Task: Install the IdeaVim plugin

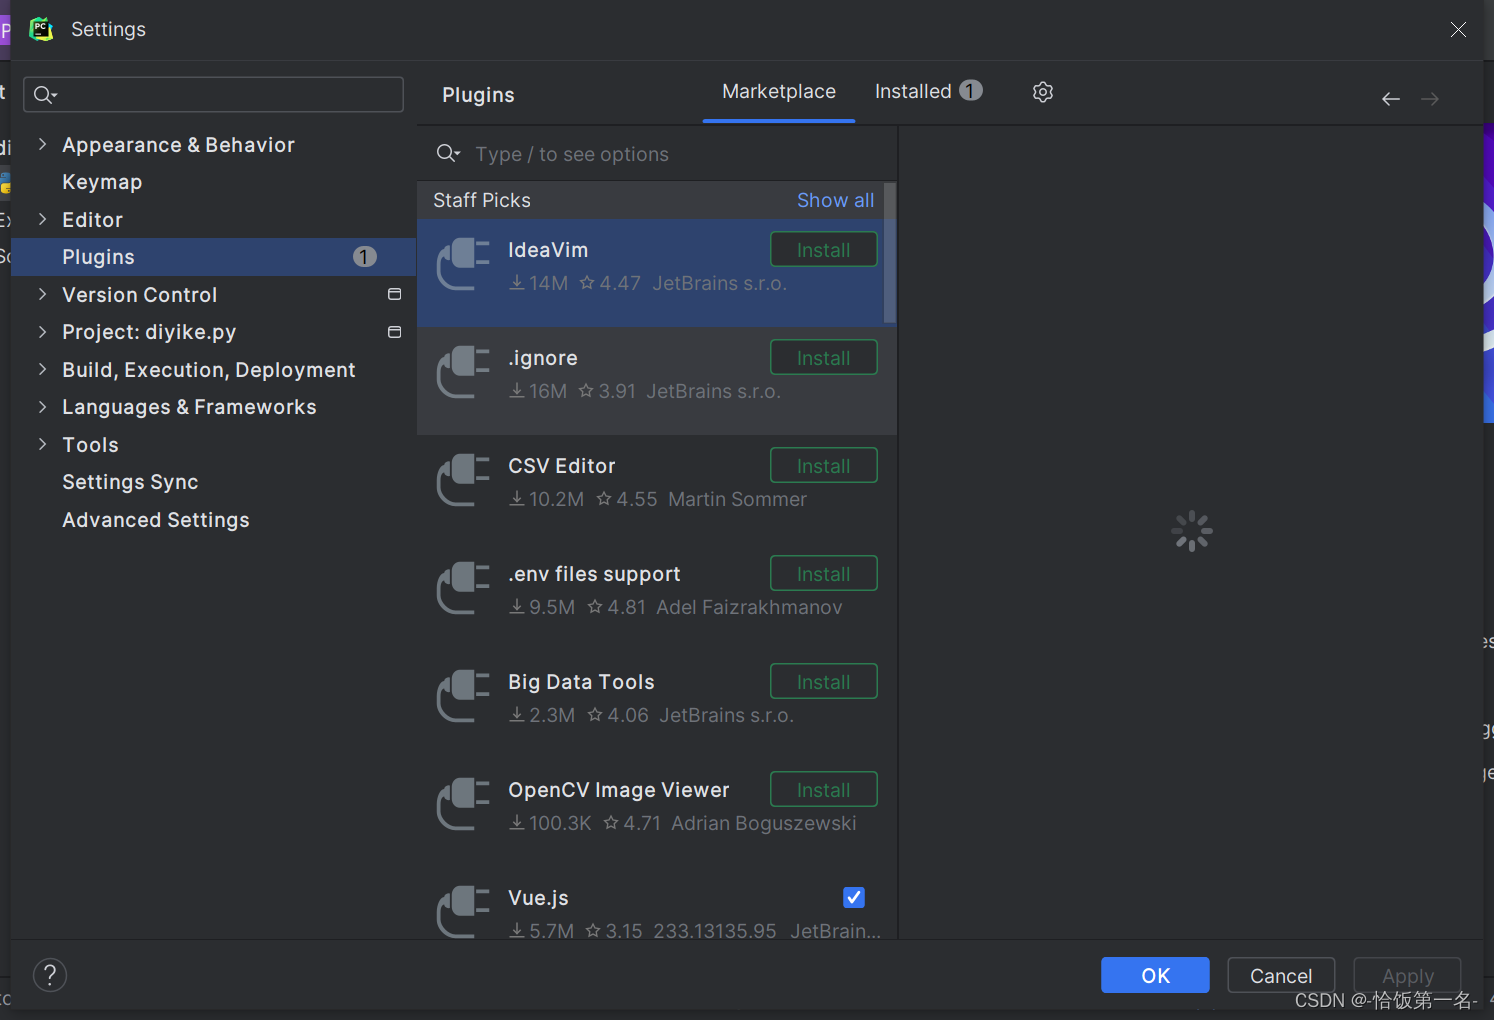Action: click(x=824, y=250)
